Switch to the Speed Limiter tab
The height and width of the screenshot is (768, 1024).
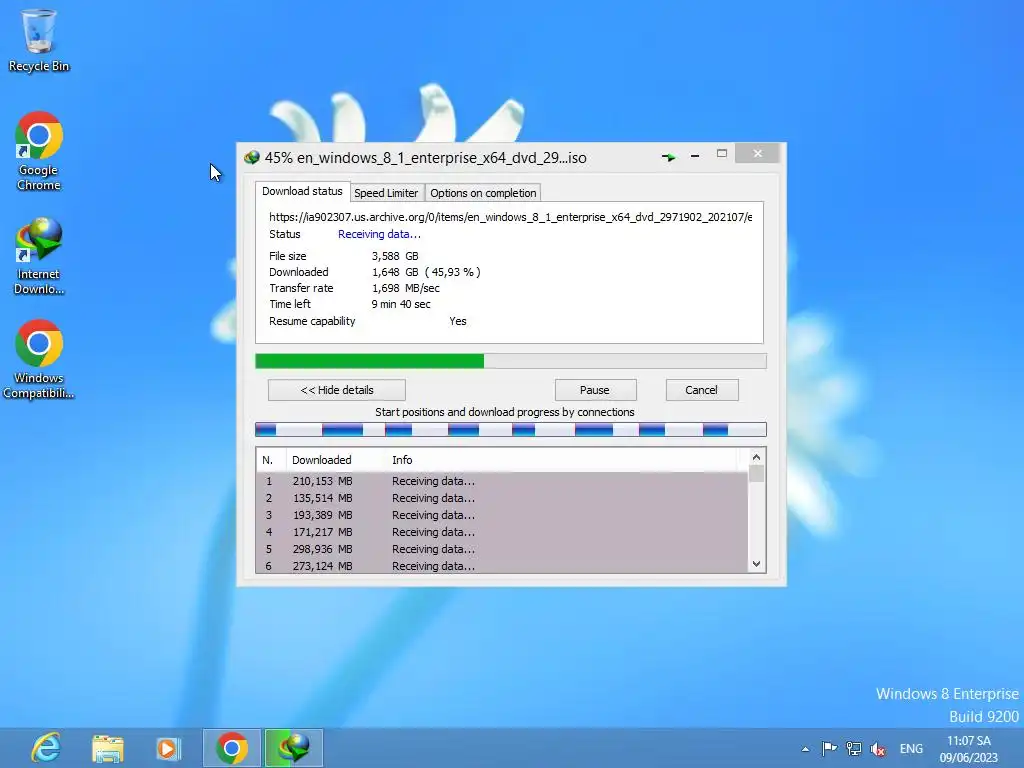click(386, 193)
